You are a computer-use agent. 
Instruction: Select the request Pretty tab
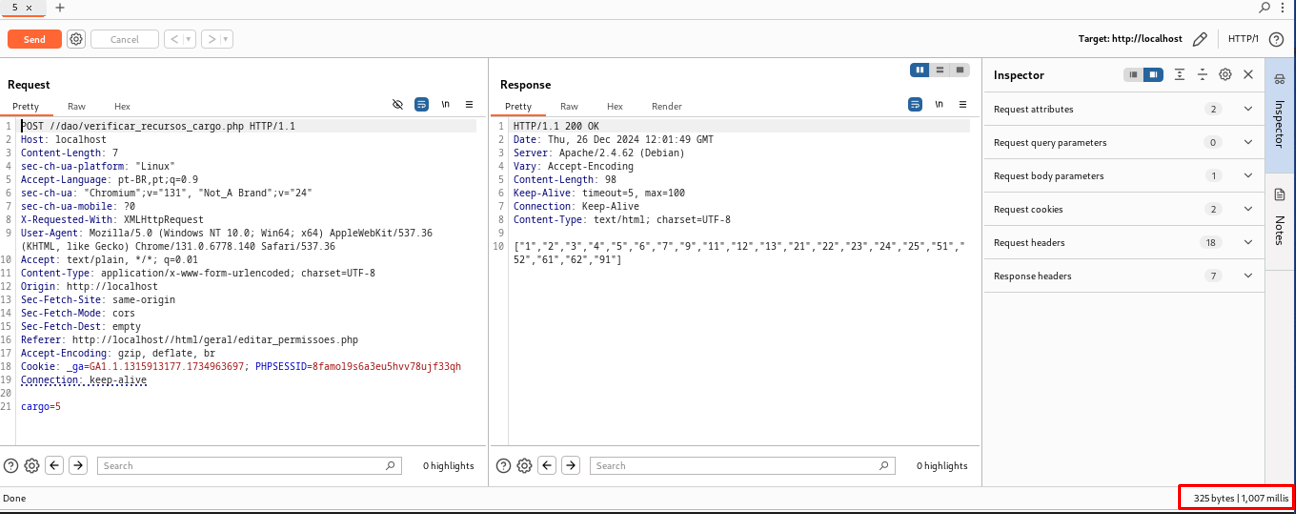pos(26,106)
